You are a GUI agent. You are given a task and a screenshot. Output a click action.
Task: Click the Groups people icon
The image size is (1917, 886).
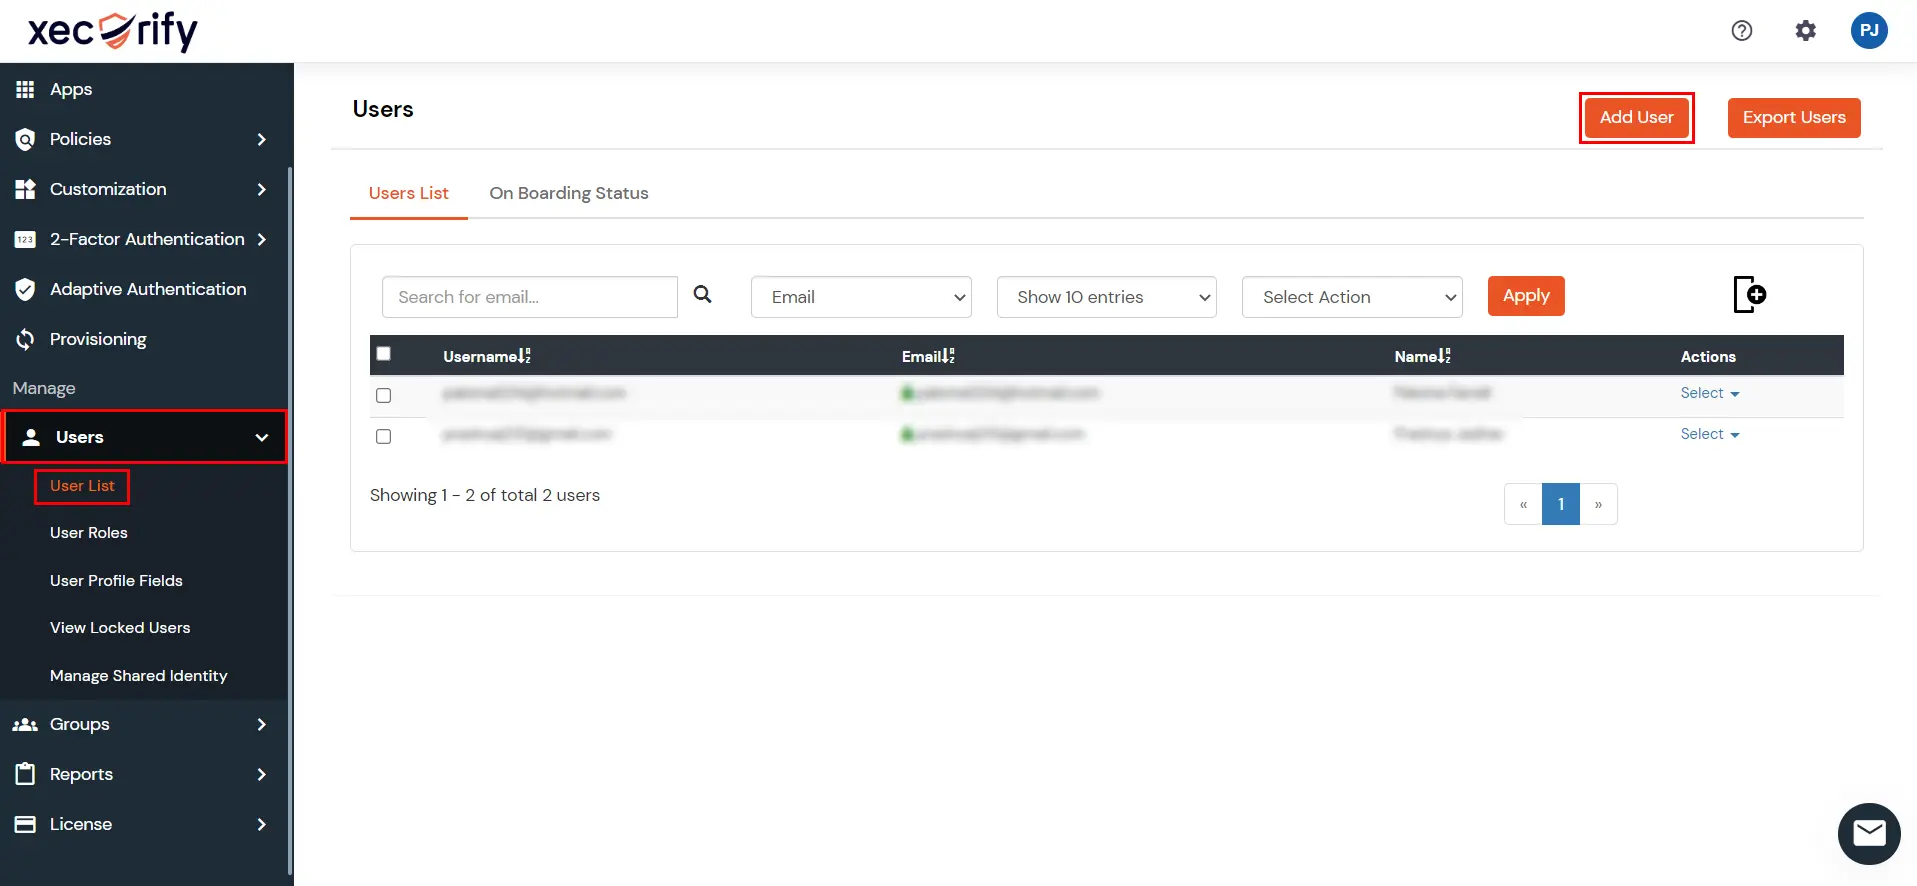pyautogui.click(x=25, y=724)
